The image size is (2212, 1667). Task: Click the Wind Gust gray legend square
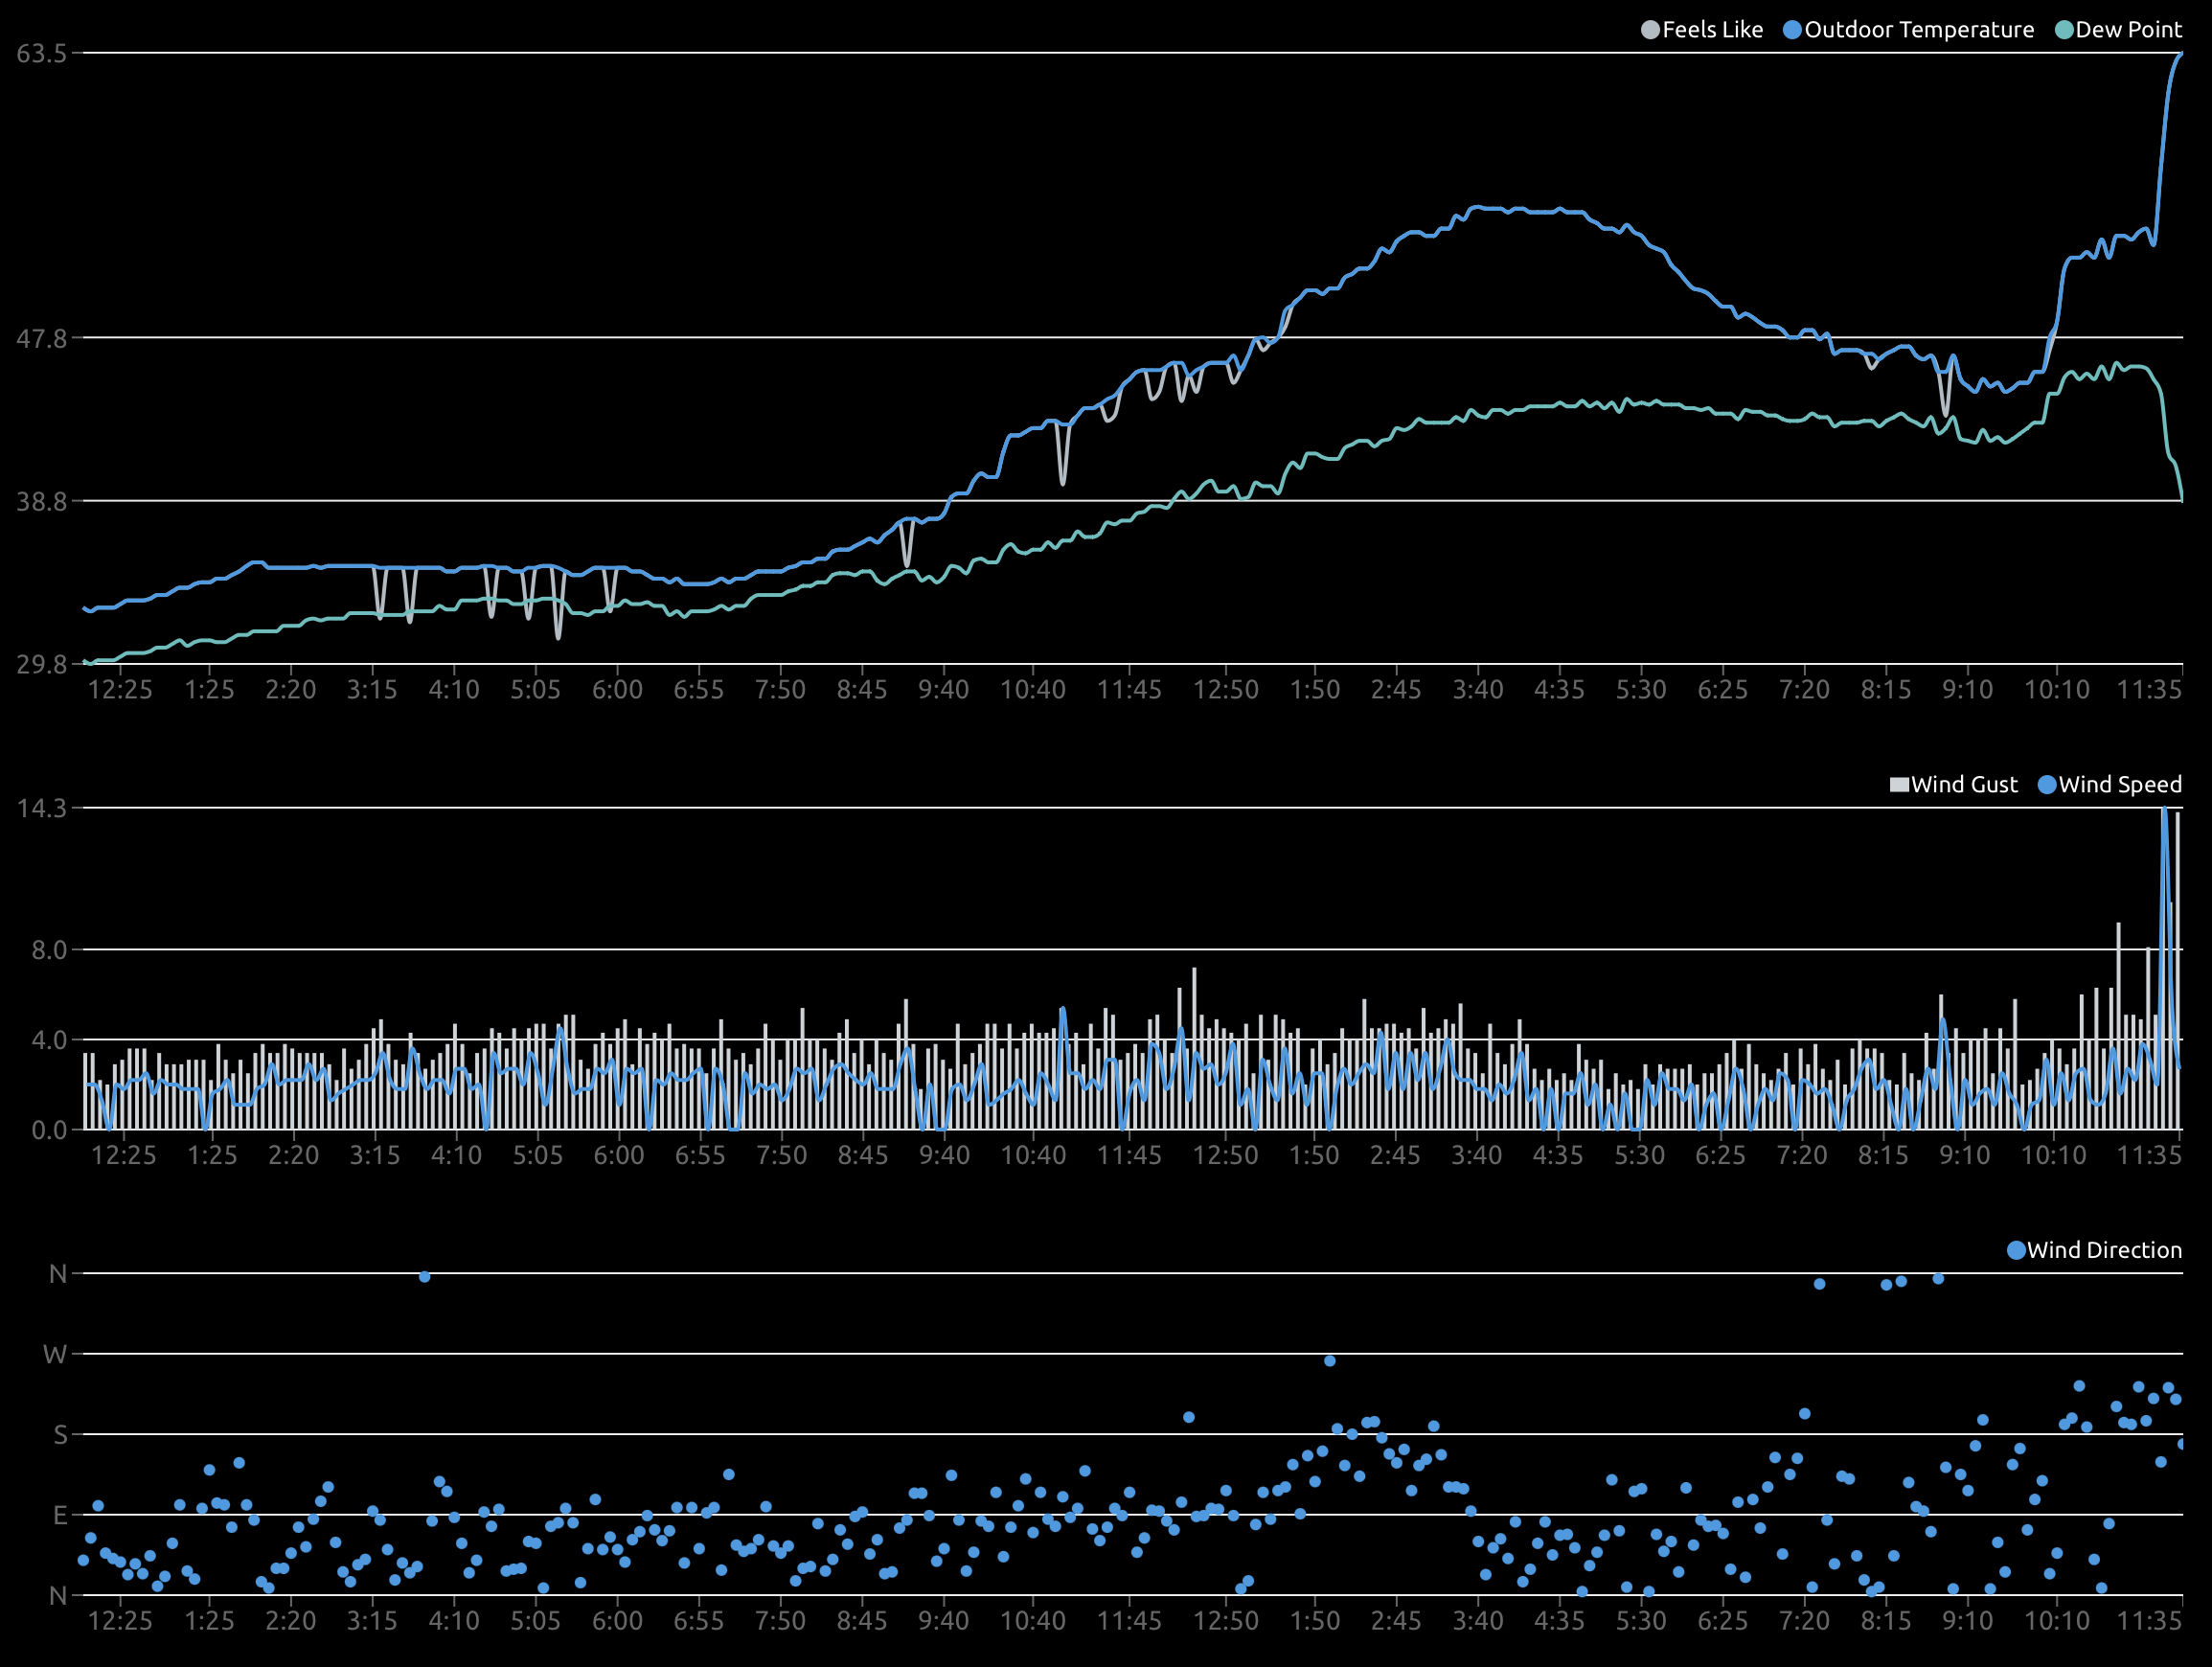tap(1899, 785)
